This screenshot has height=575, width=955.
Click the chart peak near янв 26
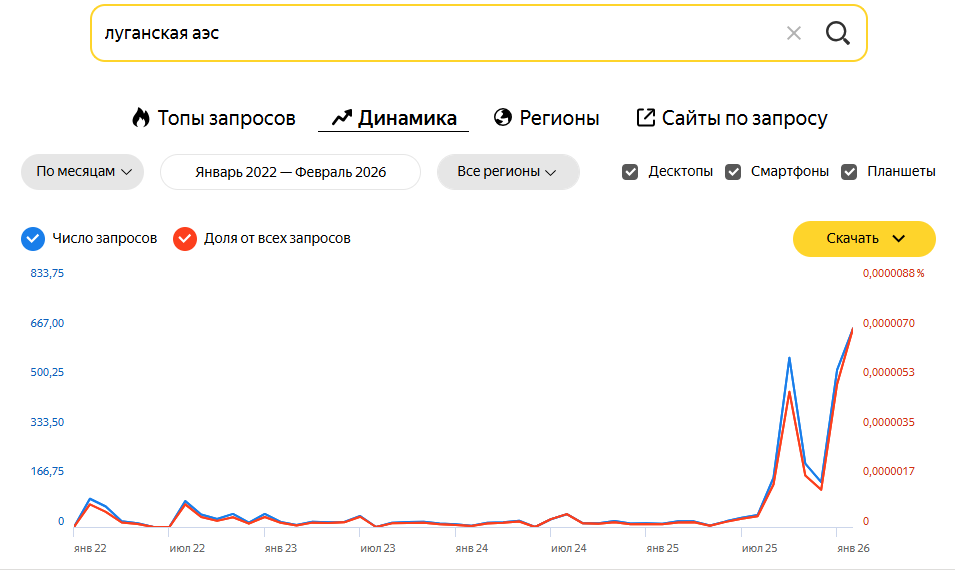pos(852,327)
